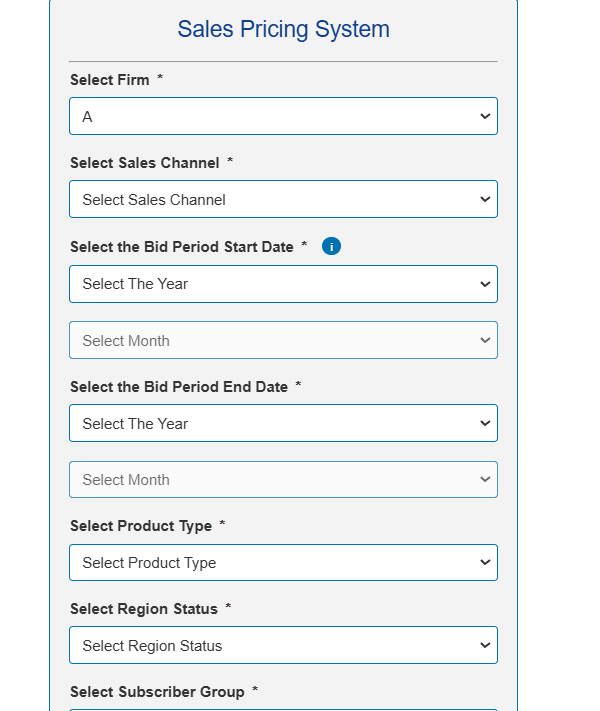The height and width of the screenshot is (711, 600).
Task: Click the chevron arrow on end year field
Action: (485, 423)
